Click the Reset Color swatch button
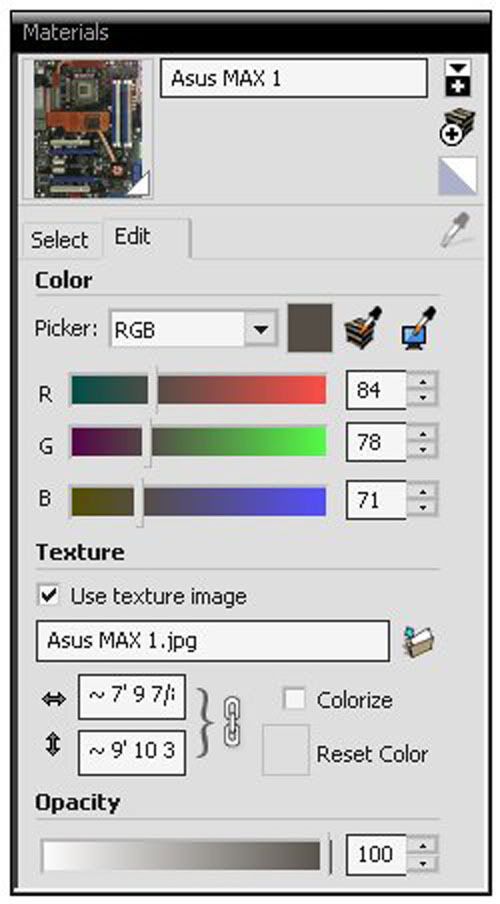This screenshot has height=904, width=500. (x=286, y=750)
